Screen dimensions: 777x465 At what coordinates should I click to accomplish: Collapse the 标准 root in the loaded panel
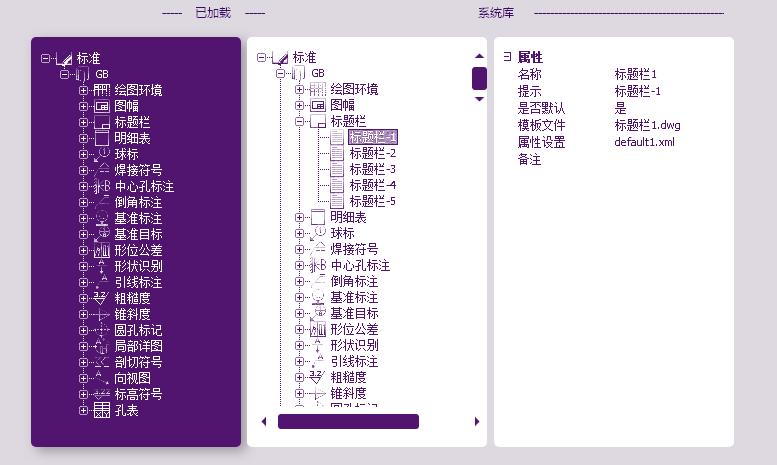tap(46, 58)
